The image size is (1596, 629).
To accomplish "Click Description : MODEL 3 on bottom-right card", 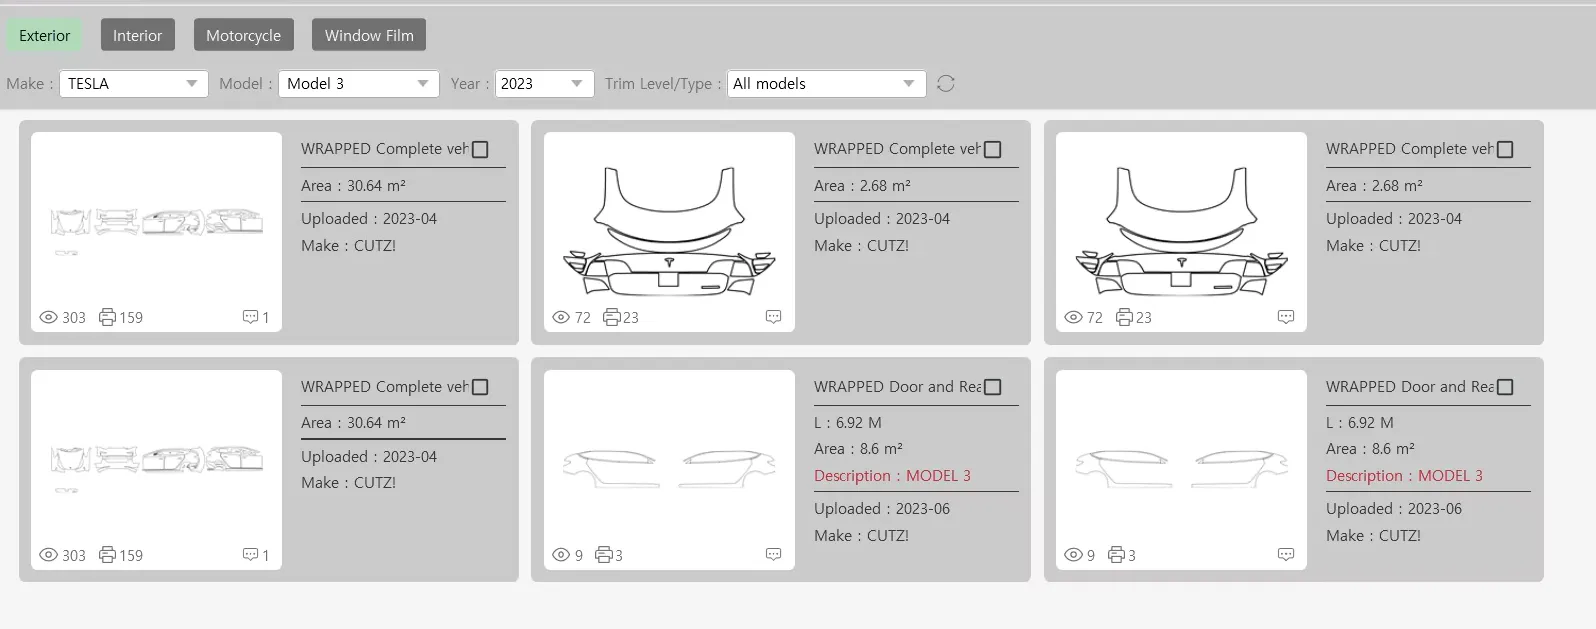I will coord(1404,476).
